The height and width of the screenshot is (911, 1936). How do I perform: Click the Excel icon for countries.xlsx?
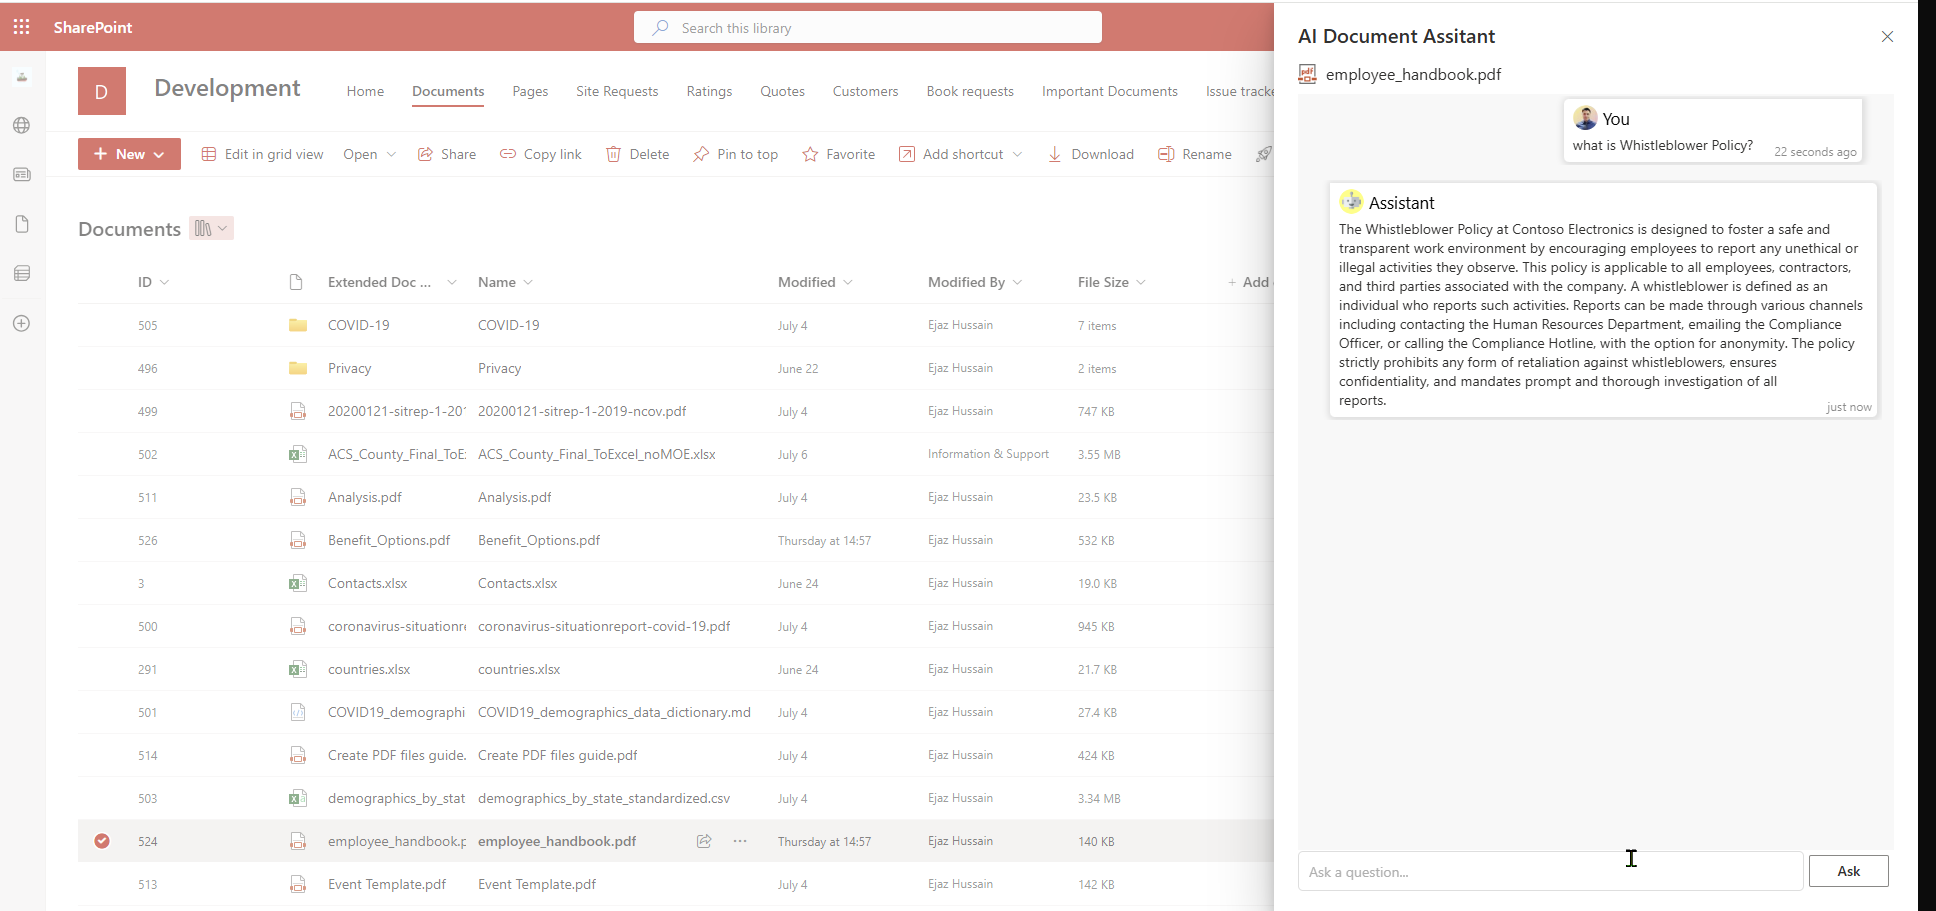[x=298, y=669]
